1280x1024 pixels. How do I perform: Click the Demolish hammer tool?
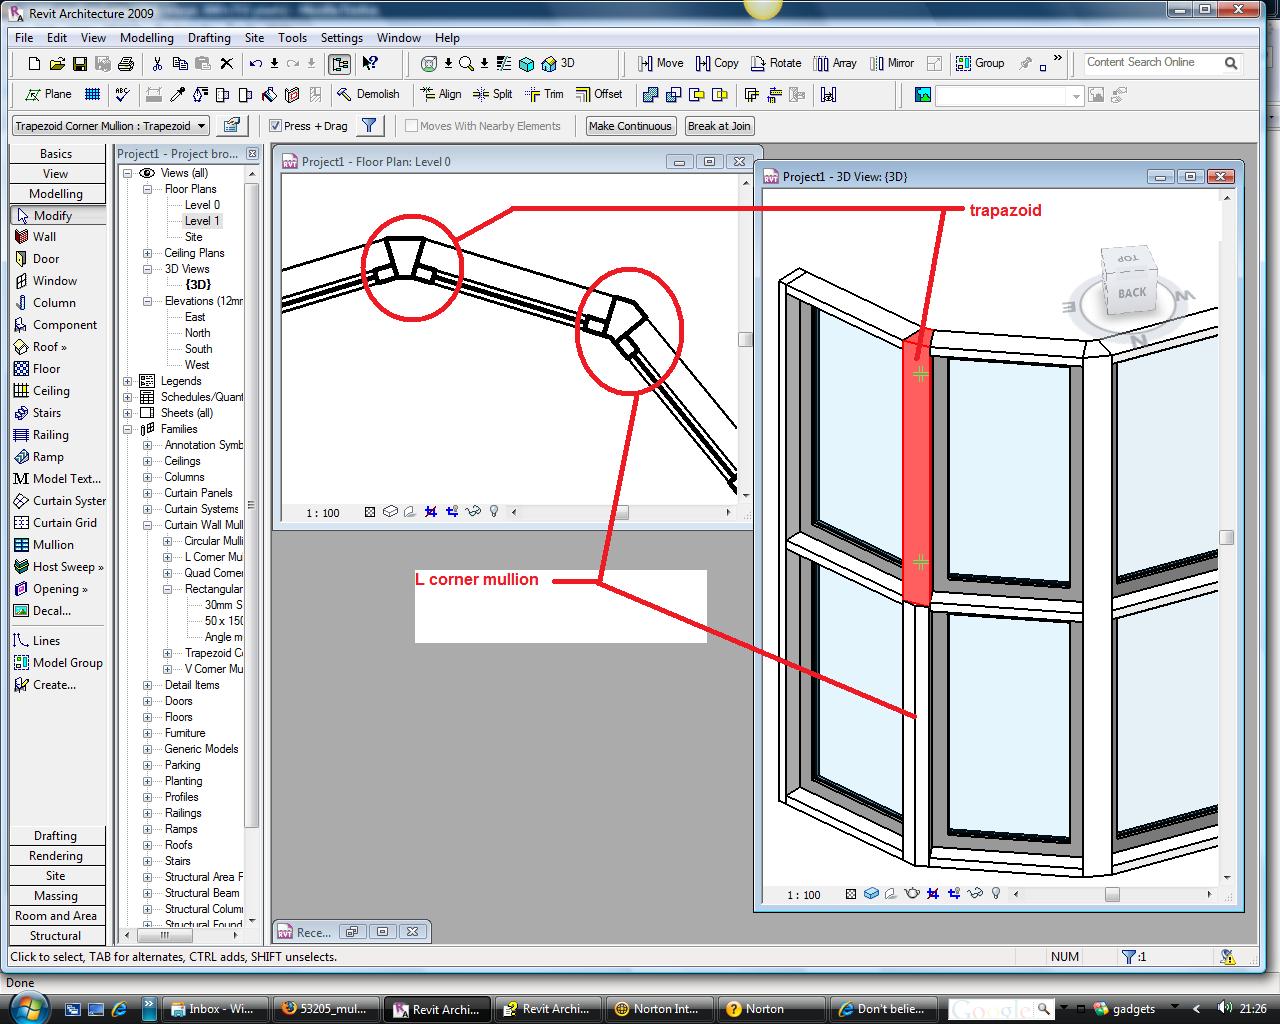coord(367,94)
